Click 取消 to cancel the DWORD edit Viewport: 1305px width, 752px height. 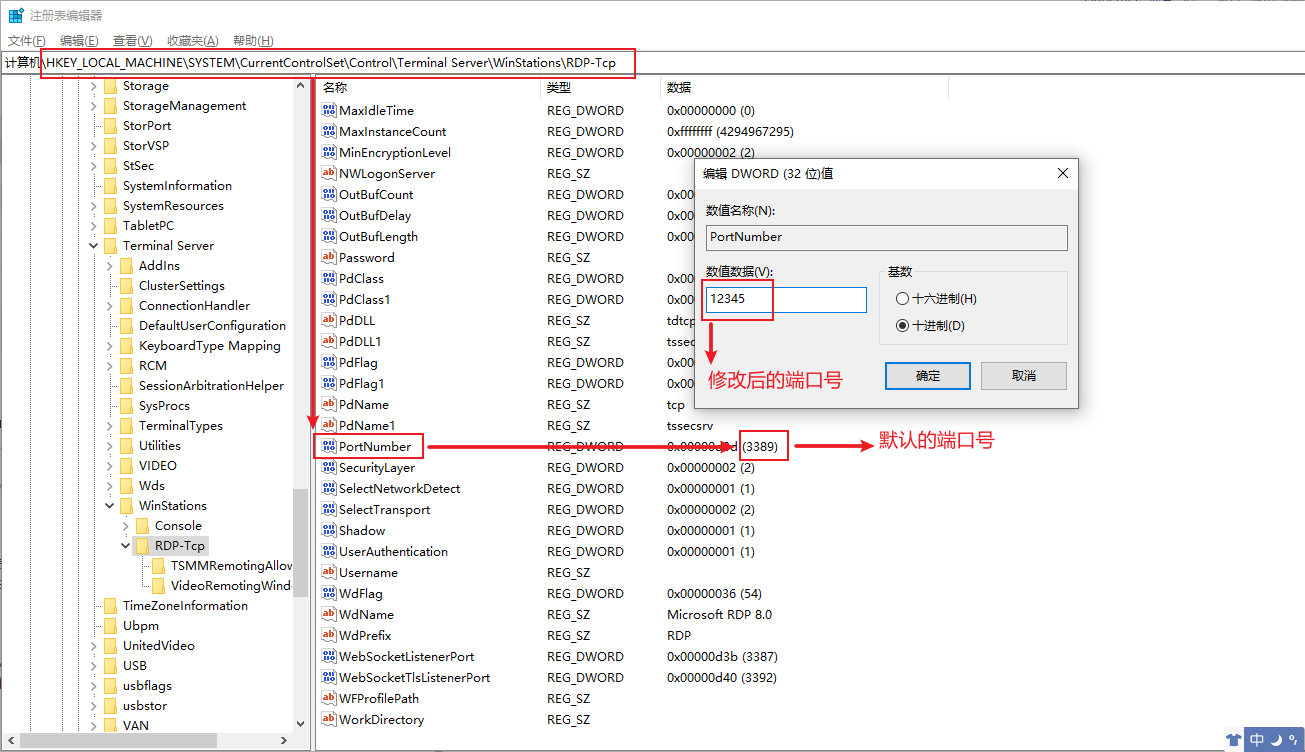pos(1024,375)
